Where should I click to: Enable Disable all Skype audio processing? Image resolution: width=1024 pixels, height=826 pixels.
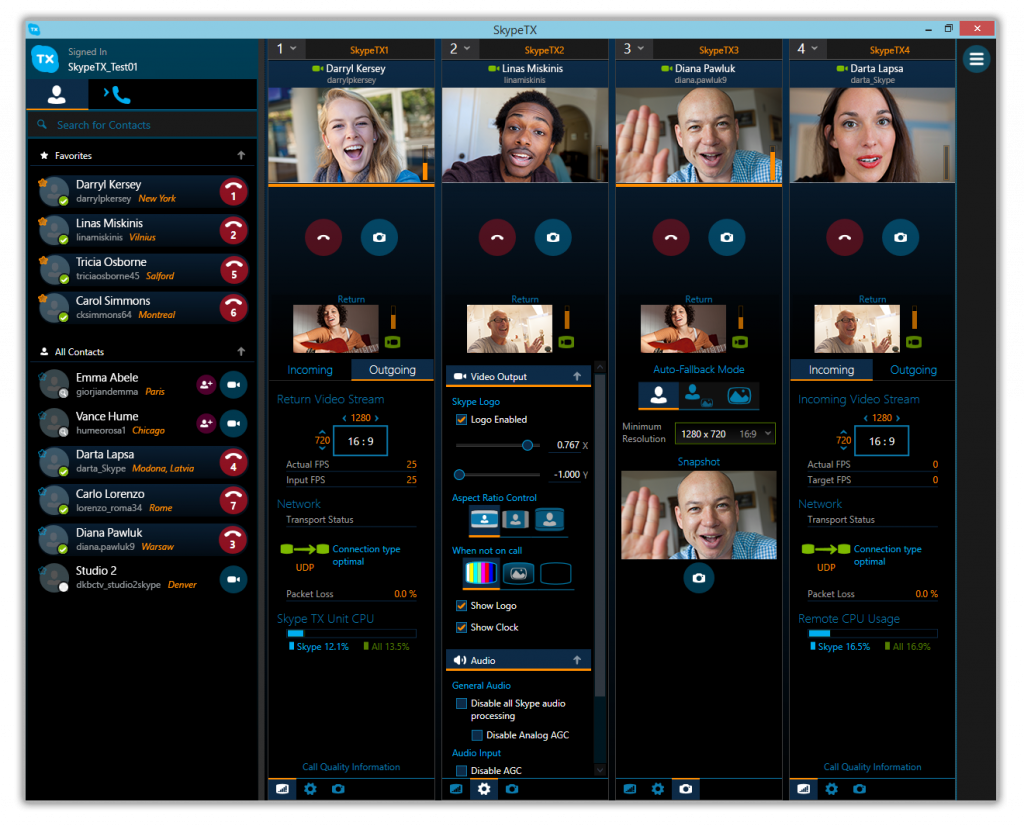tap(461, 704)
